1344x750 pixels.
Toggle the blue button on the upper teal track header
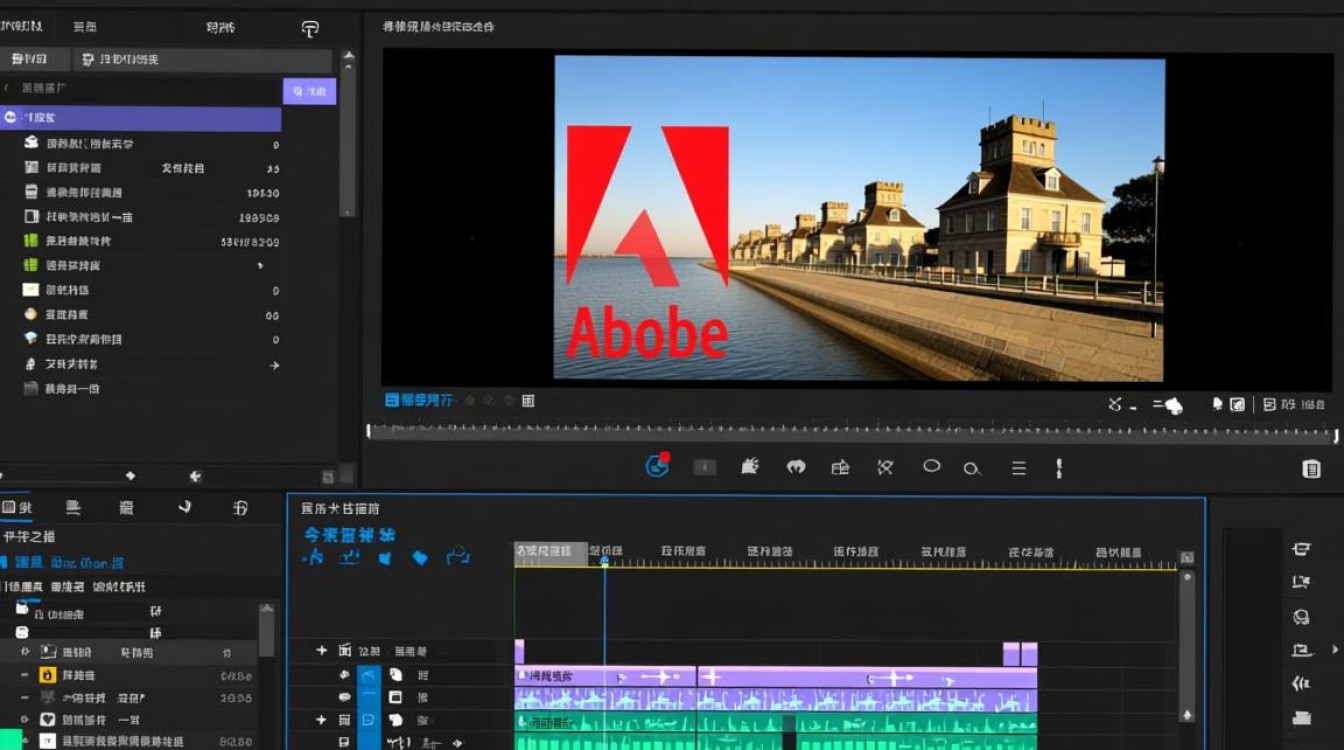[369, 720]
